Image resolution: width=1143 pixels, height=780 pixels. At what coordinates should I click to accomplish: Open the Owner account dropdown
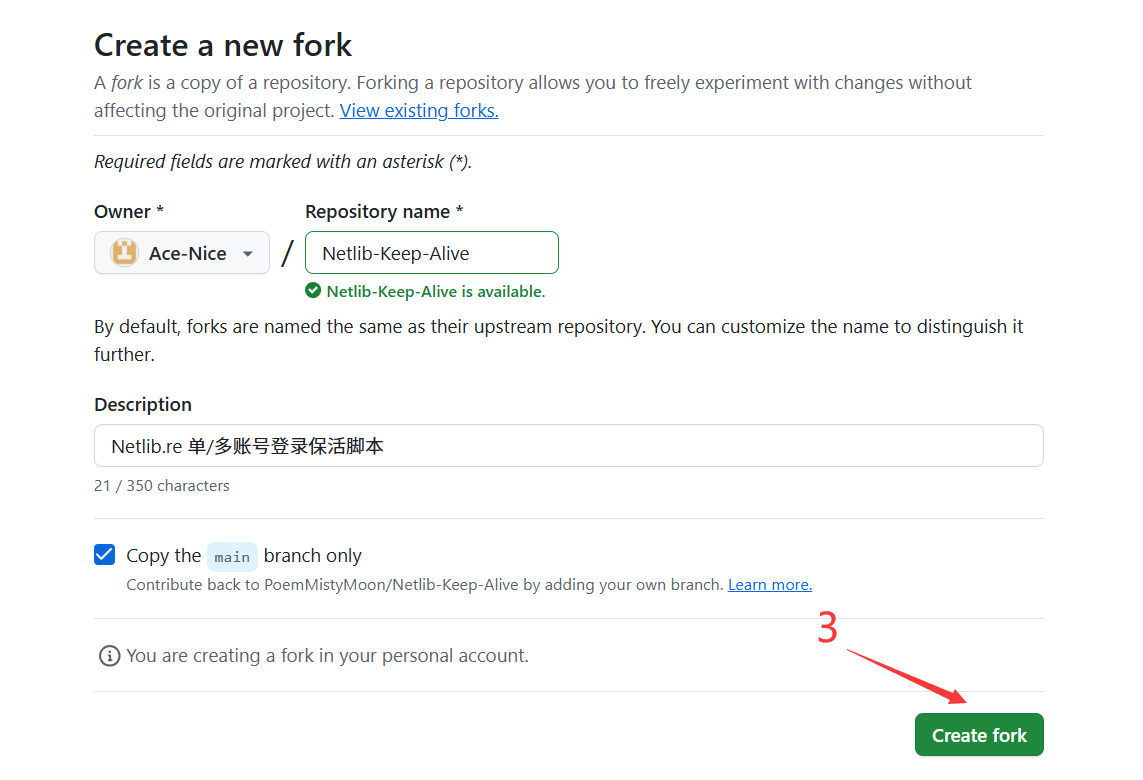click(181, 252)
